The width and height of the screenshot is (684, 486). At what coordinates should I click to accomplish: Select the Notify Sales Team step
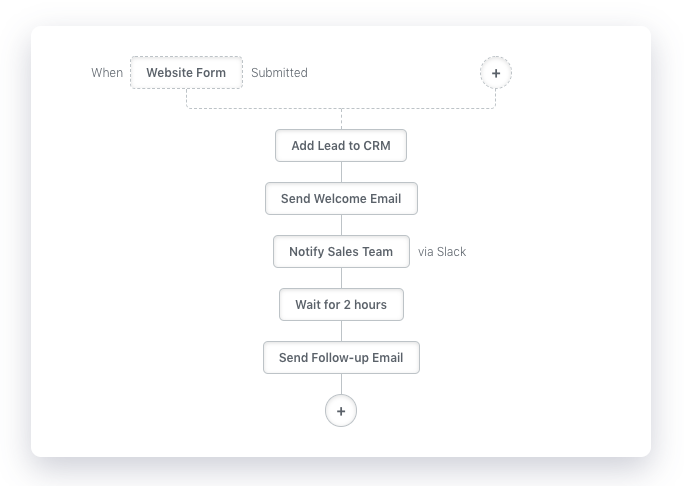(341, 251)
